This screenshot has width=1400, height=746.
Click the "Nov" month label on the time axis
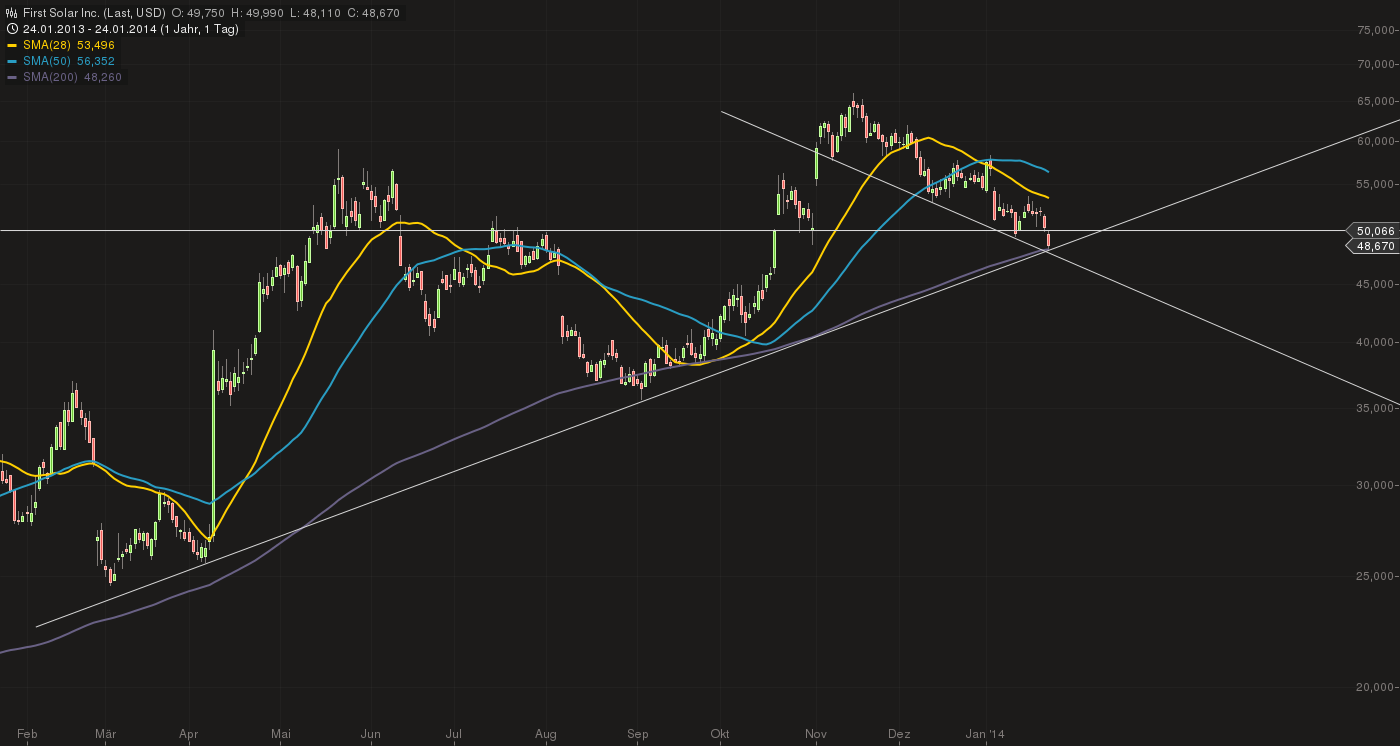tap(816, 734)
